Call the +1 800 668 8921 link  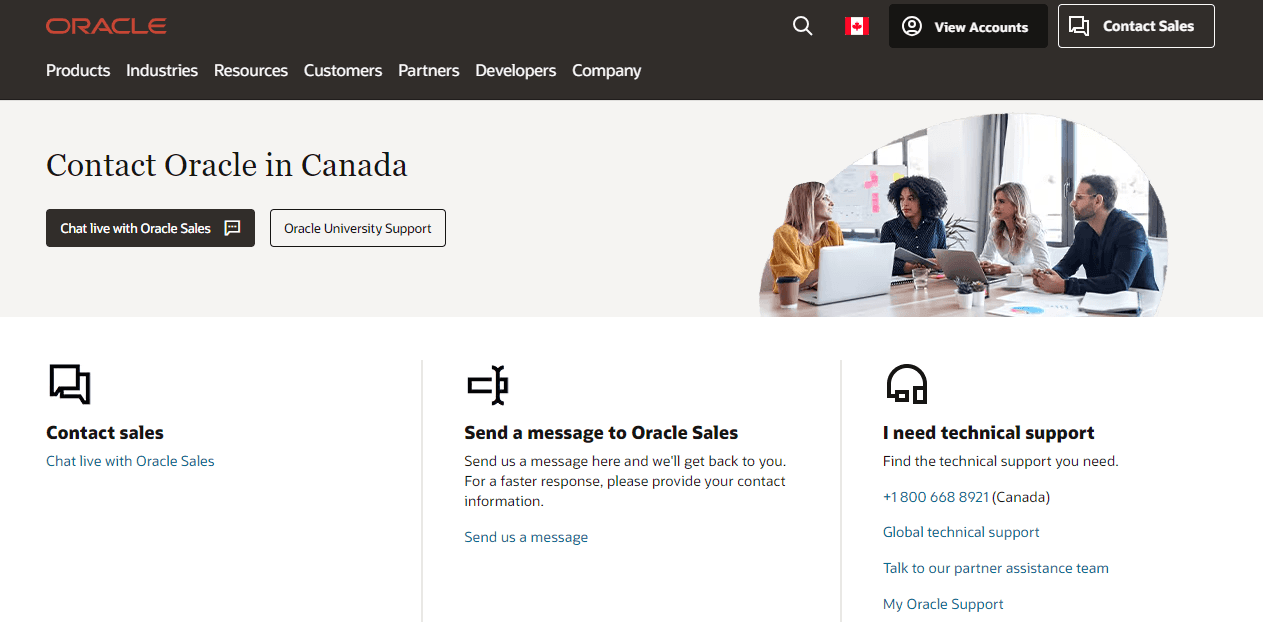click(936, 497)
